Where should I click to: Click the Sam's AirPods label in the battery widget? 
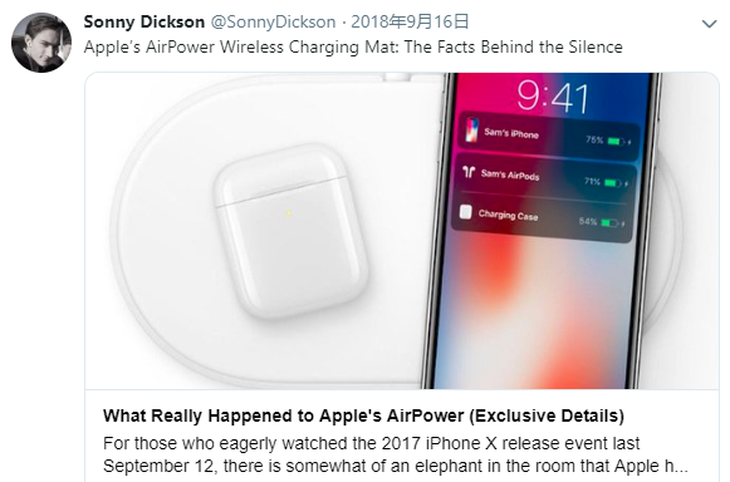coord(510,175)
